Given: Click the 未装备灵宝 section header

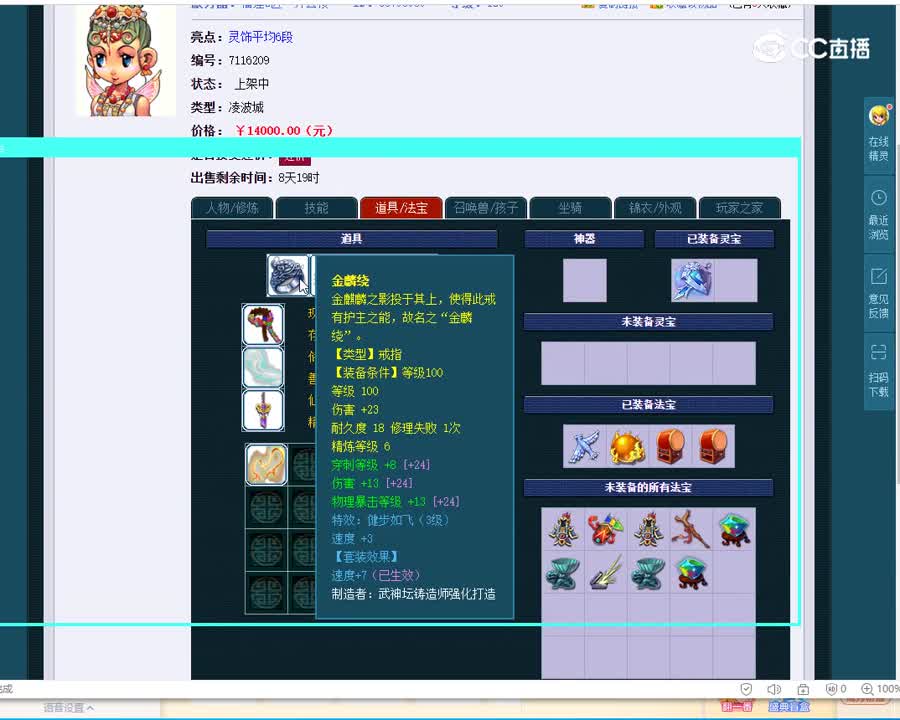Looking at the screenshot, I should (649, 322).
